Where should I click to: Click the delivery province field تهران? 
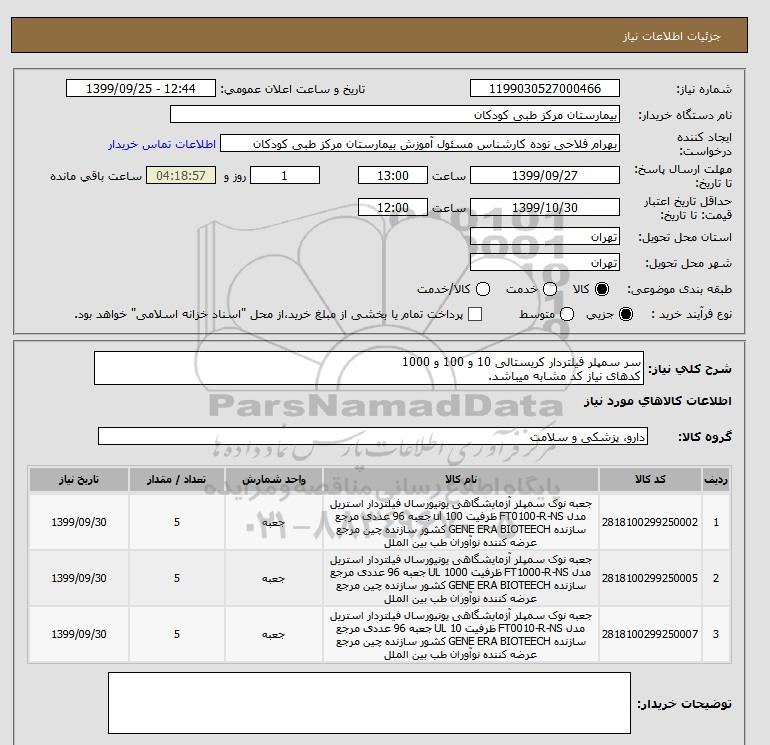545,237
